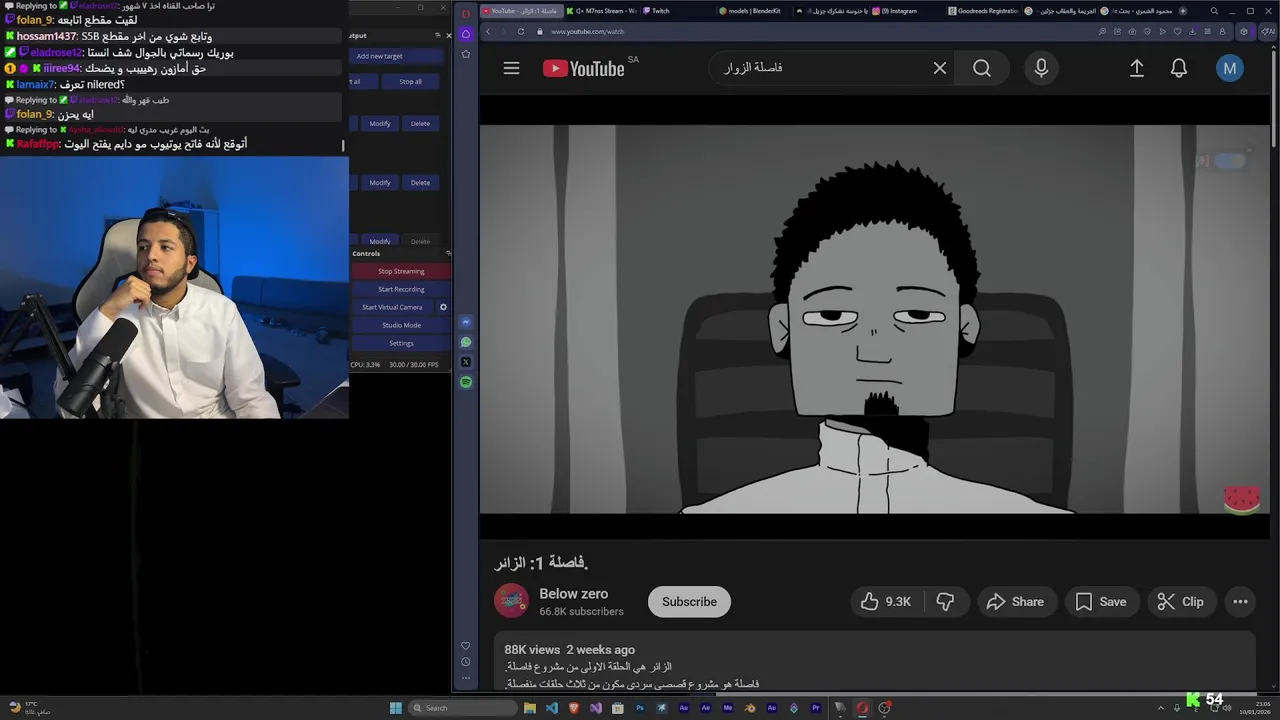The image size is (1280, 720).
Task: Click the browser address bar URL
Action: pos(587,31)
